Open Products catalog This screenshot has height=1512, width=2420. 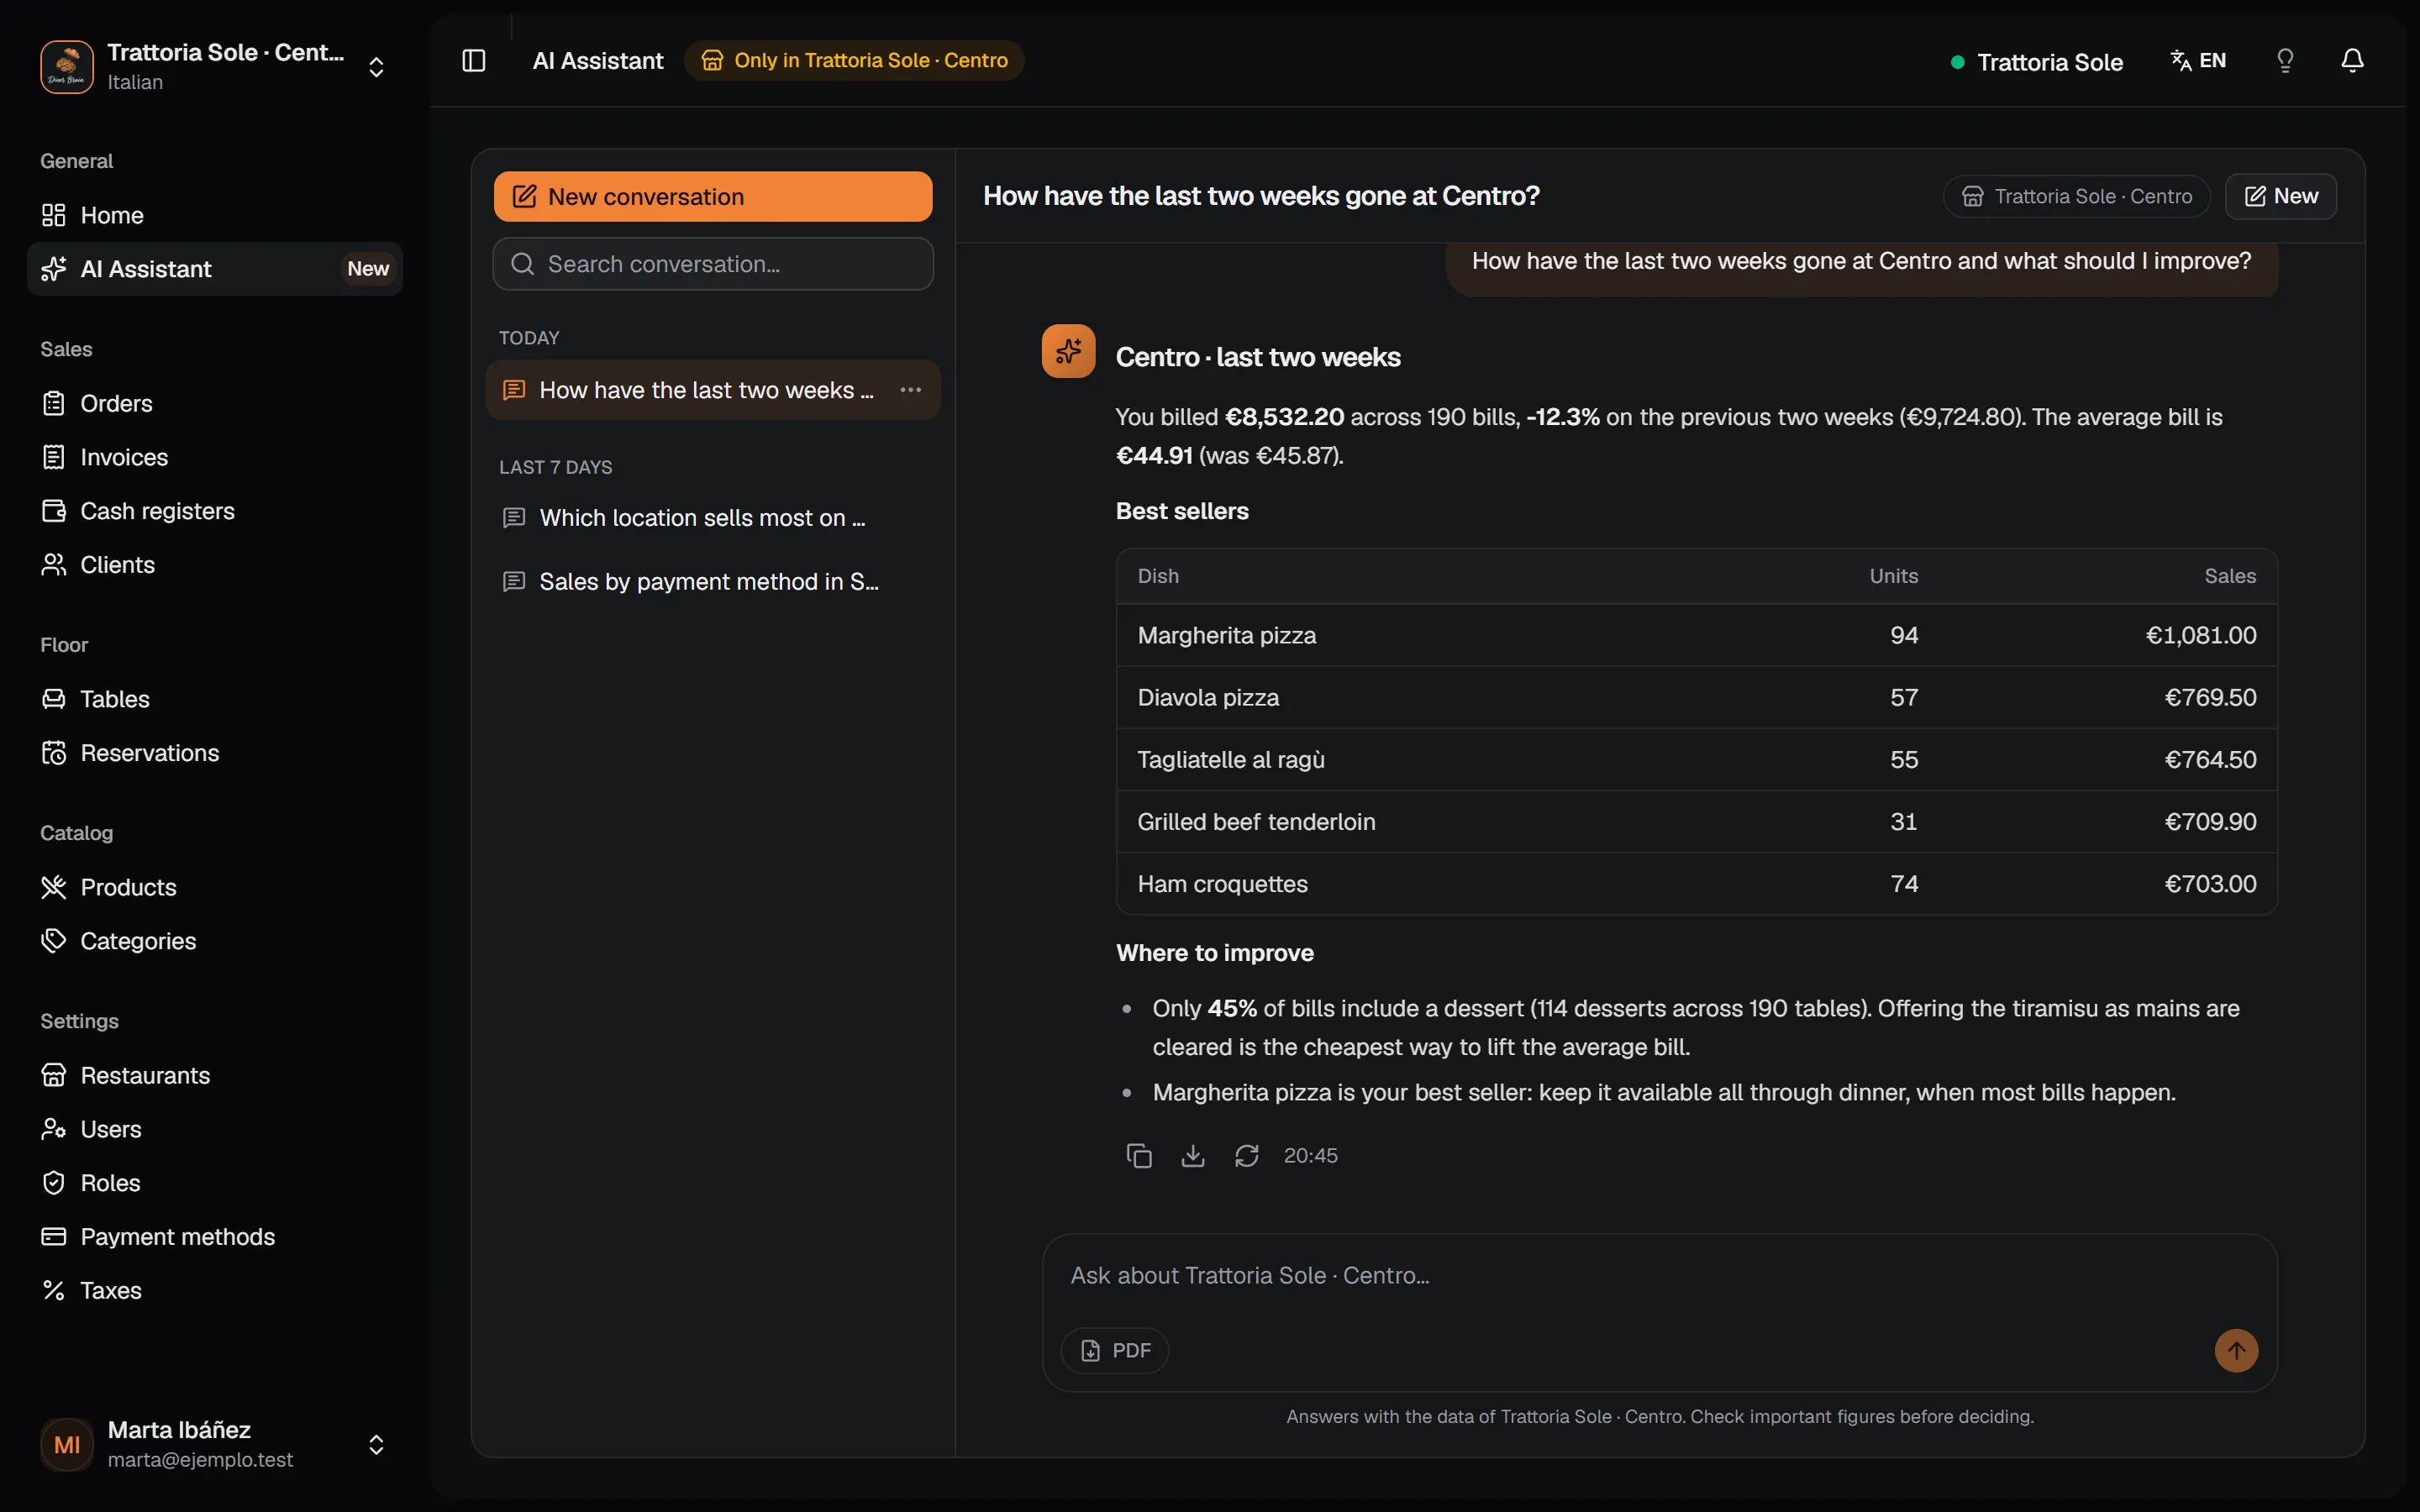(x=215, y=887)
